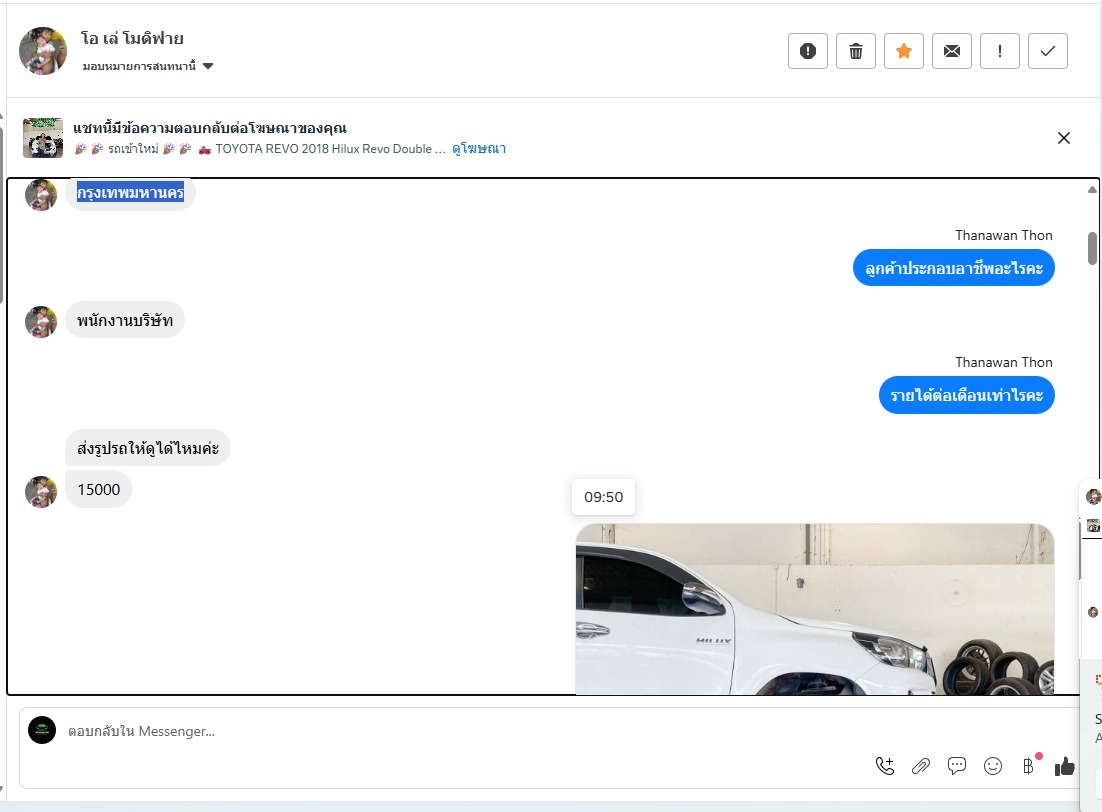
Task: Open the white Hilux car photo
Action: pyautogui.click(x=814, y=608)
